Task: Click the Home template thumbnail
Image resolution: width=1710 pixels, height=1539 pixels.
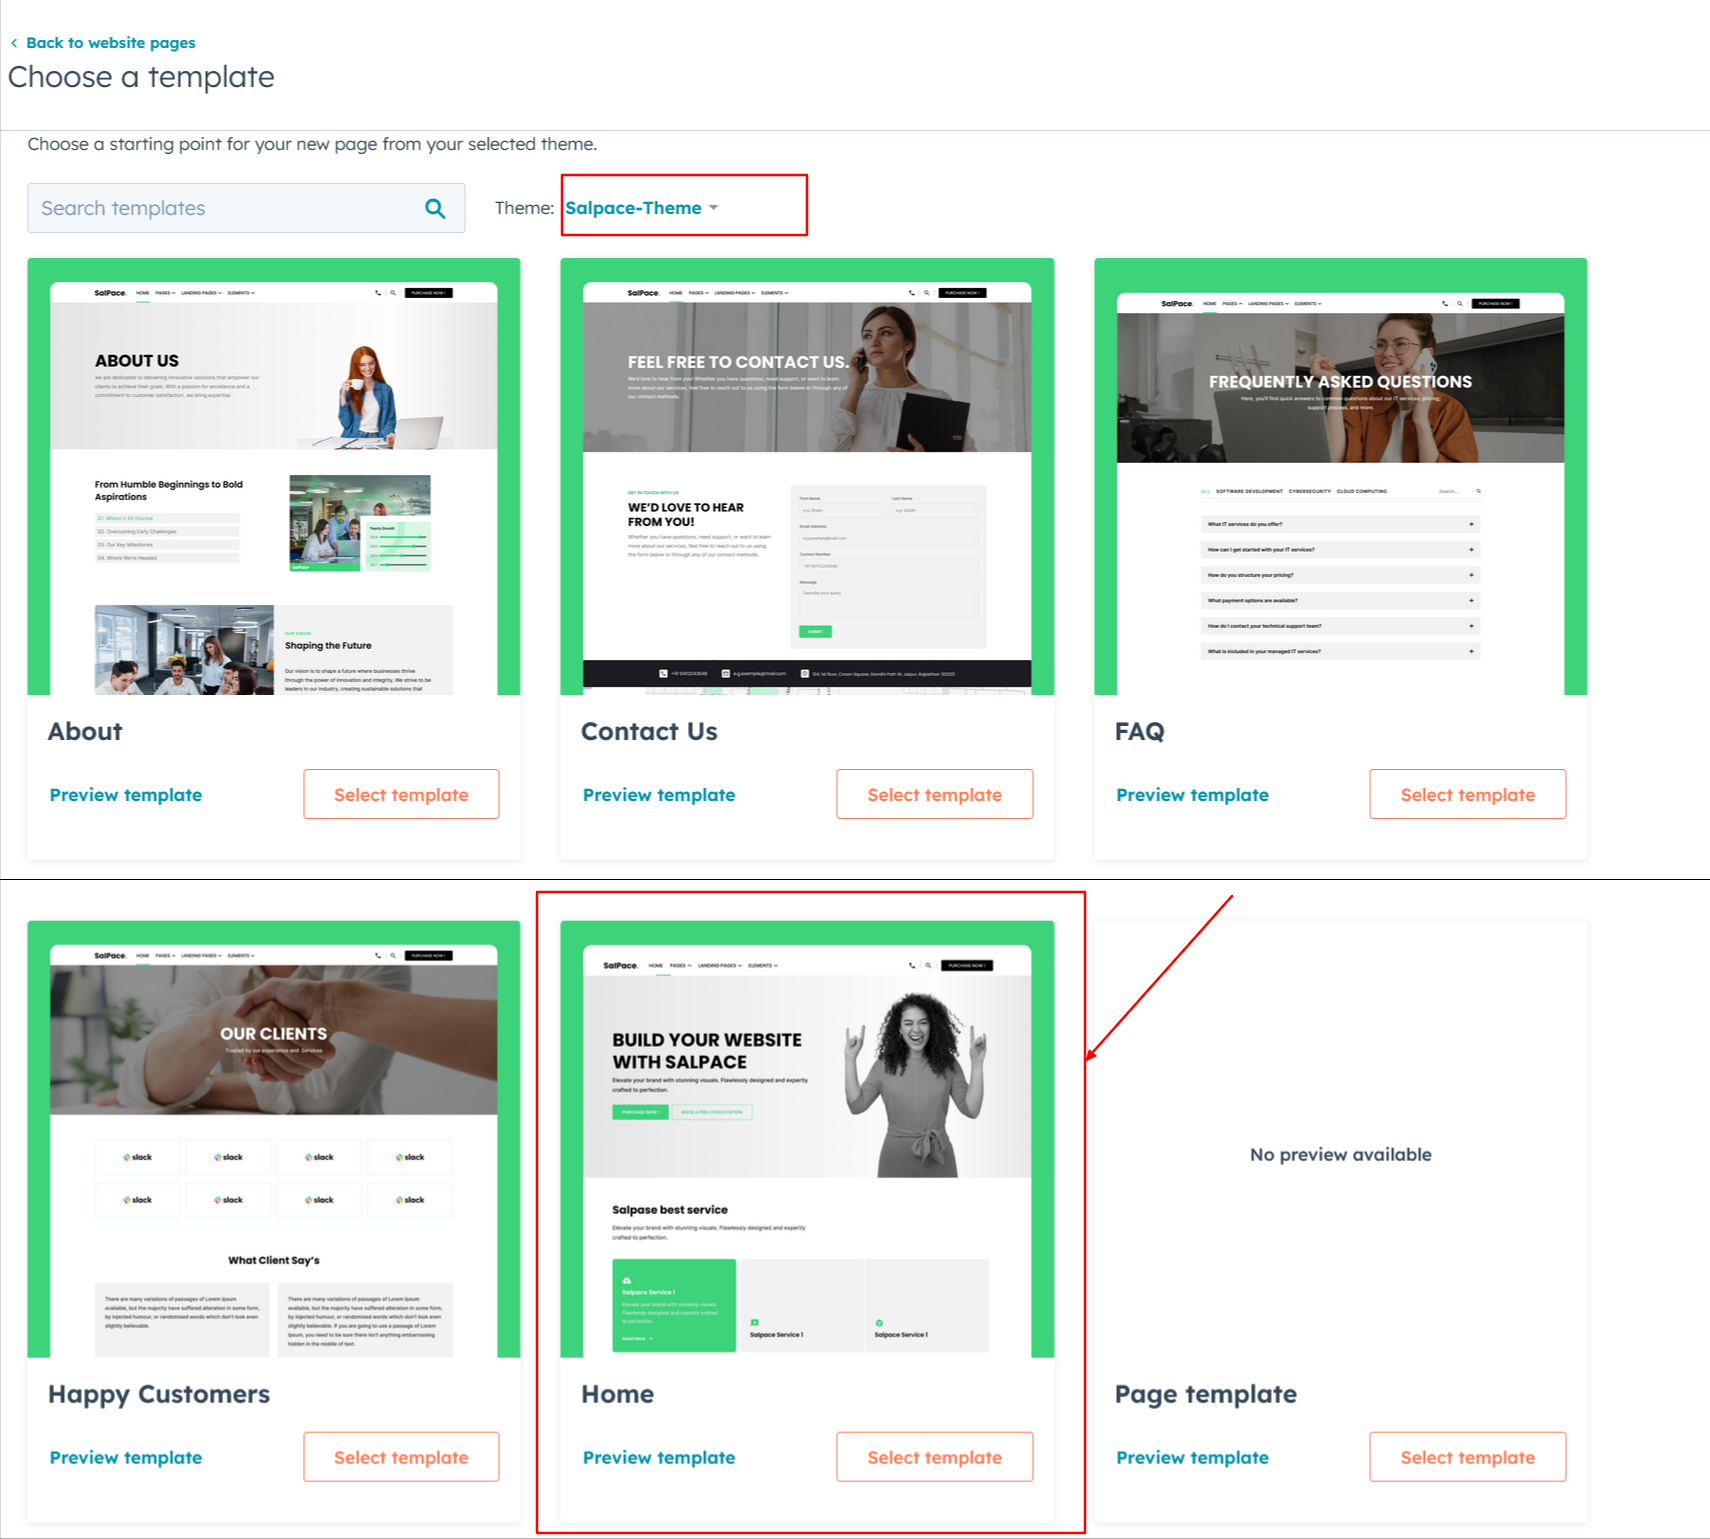Action: coord(807,1140)
